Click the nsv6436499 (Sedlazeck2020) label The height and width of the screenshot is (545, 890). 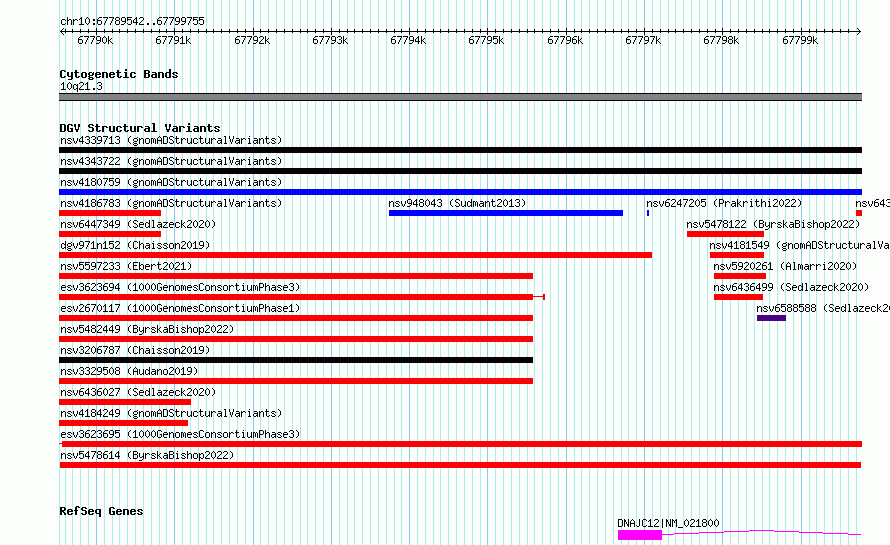tap(791, 287)
